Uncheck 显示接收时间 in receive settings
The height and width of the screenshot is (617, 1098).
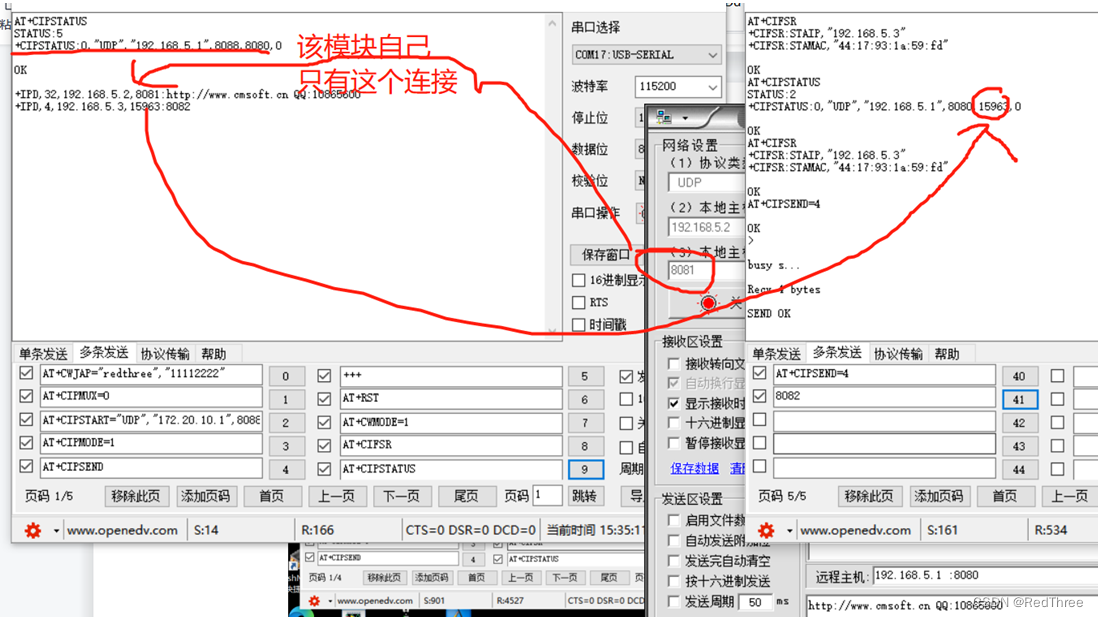[674, 403]
